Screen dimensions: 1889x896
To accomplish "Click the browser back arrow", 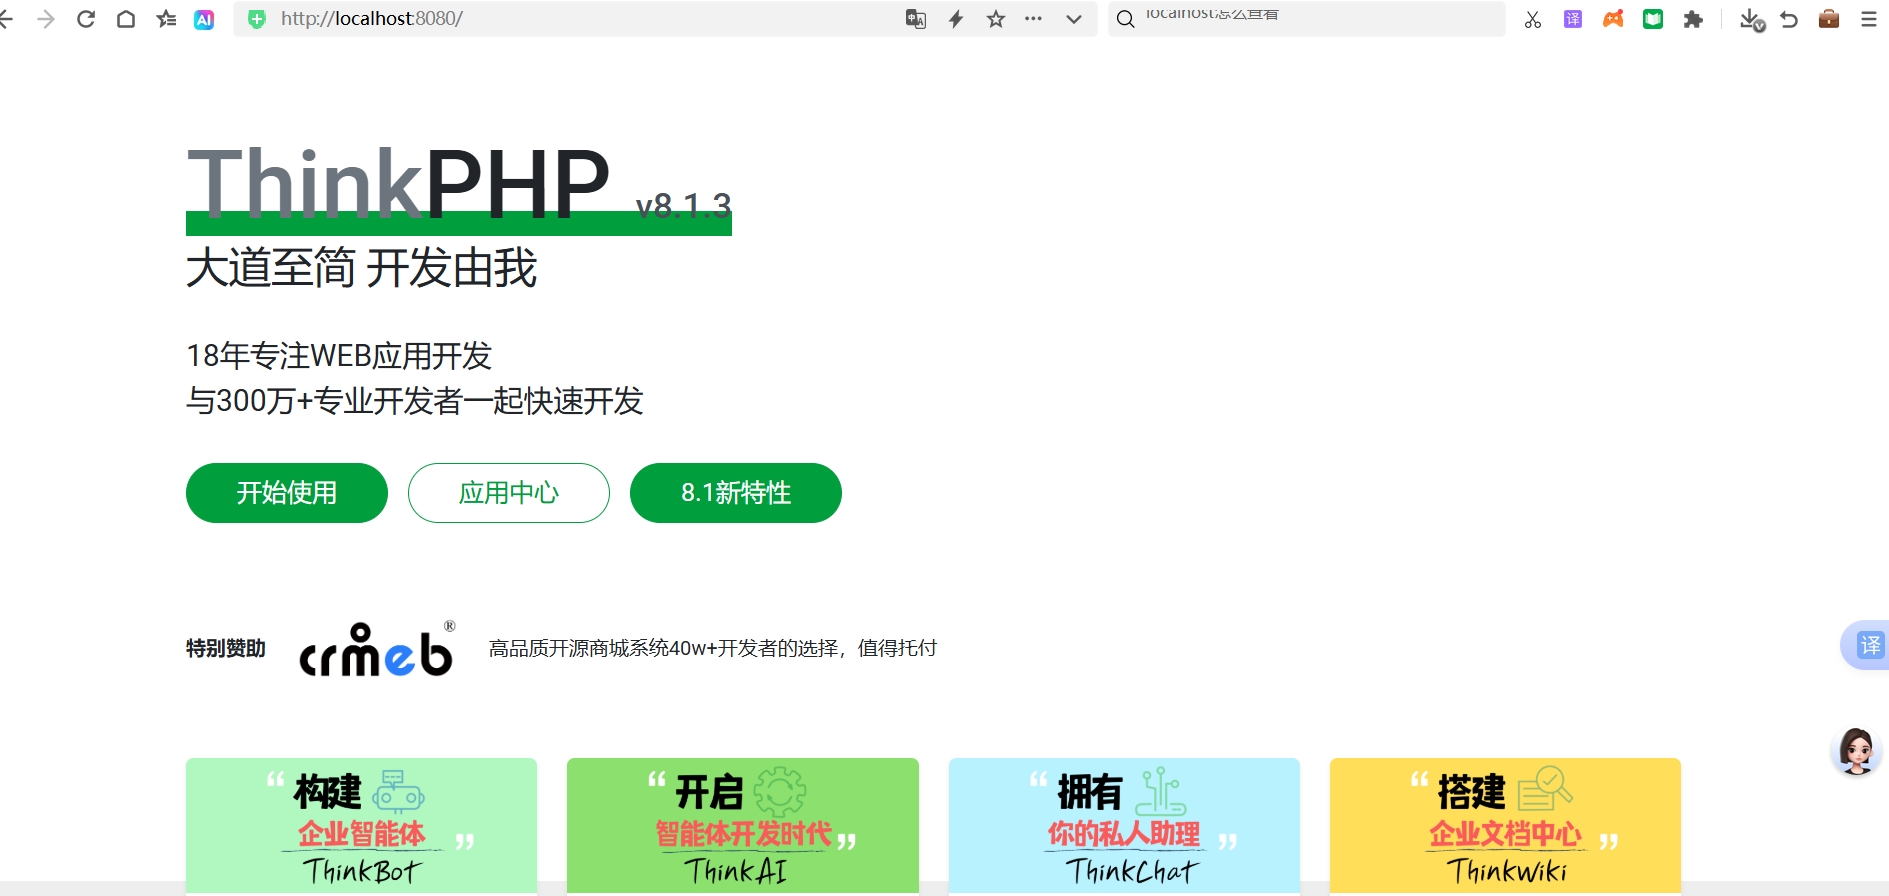I will (x=6, y=19).
